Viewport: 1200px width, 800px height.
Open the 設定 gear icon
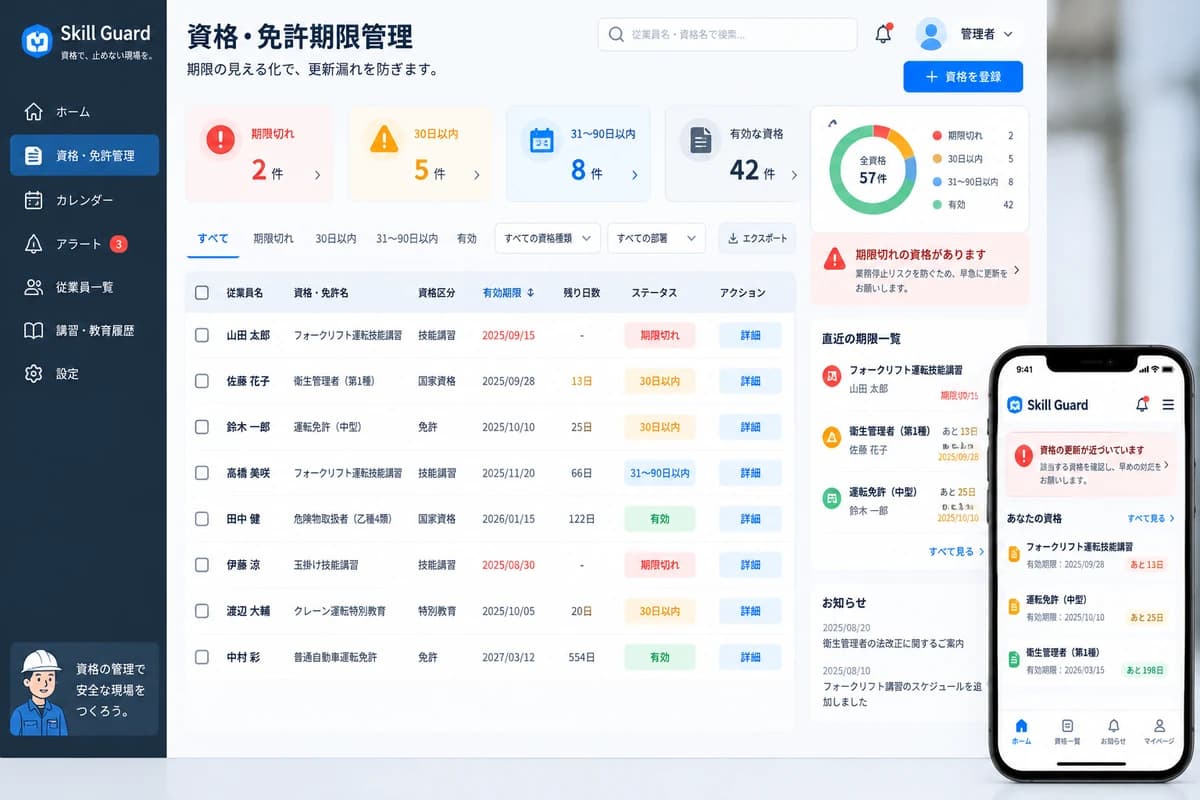[x=33, y=373]
